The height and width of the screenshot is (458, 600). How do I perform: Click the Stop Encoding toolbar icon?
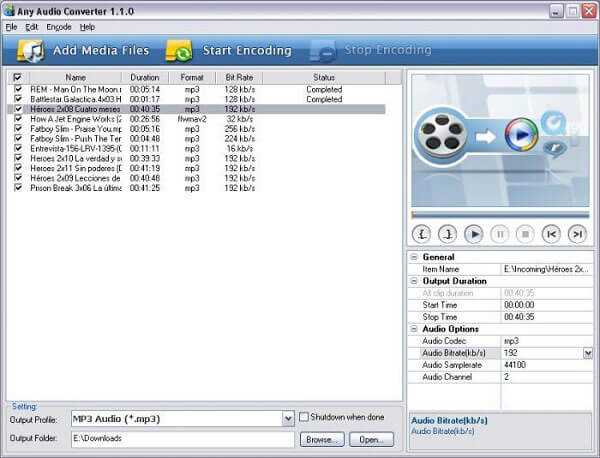point(323,51)
